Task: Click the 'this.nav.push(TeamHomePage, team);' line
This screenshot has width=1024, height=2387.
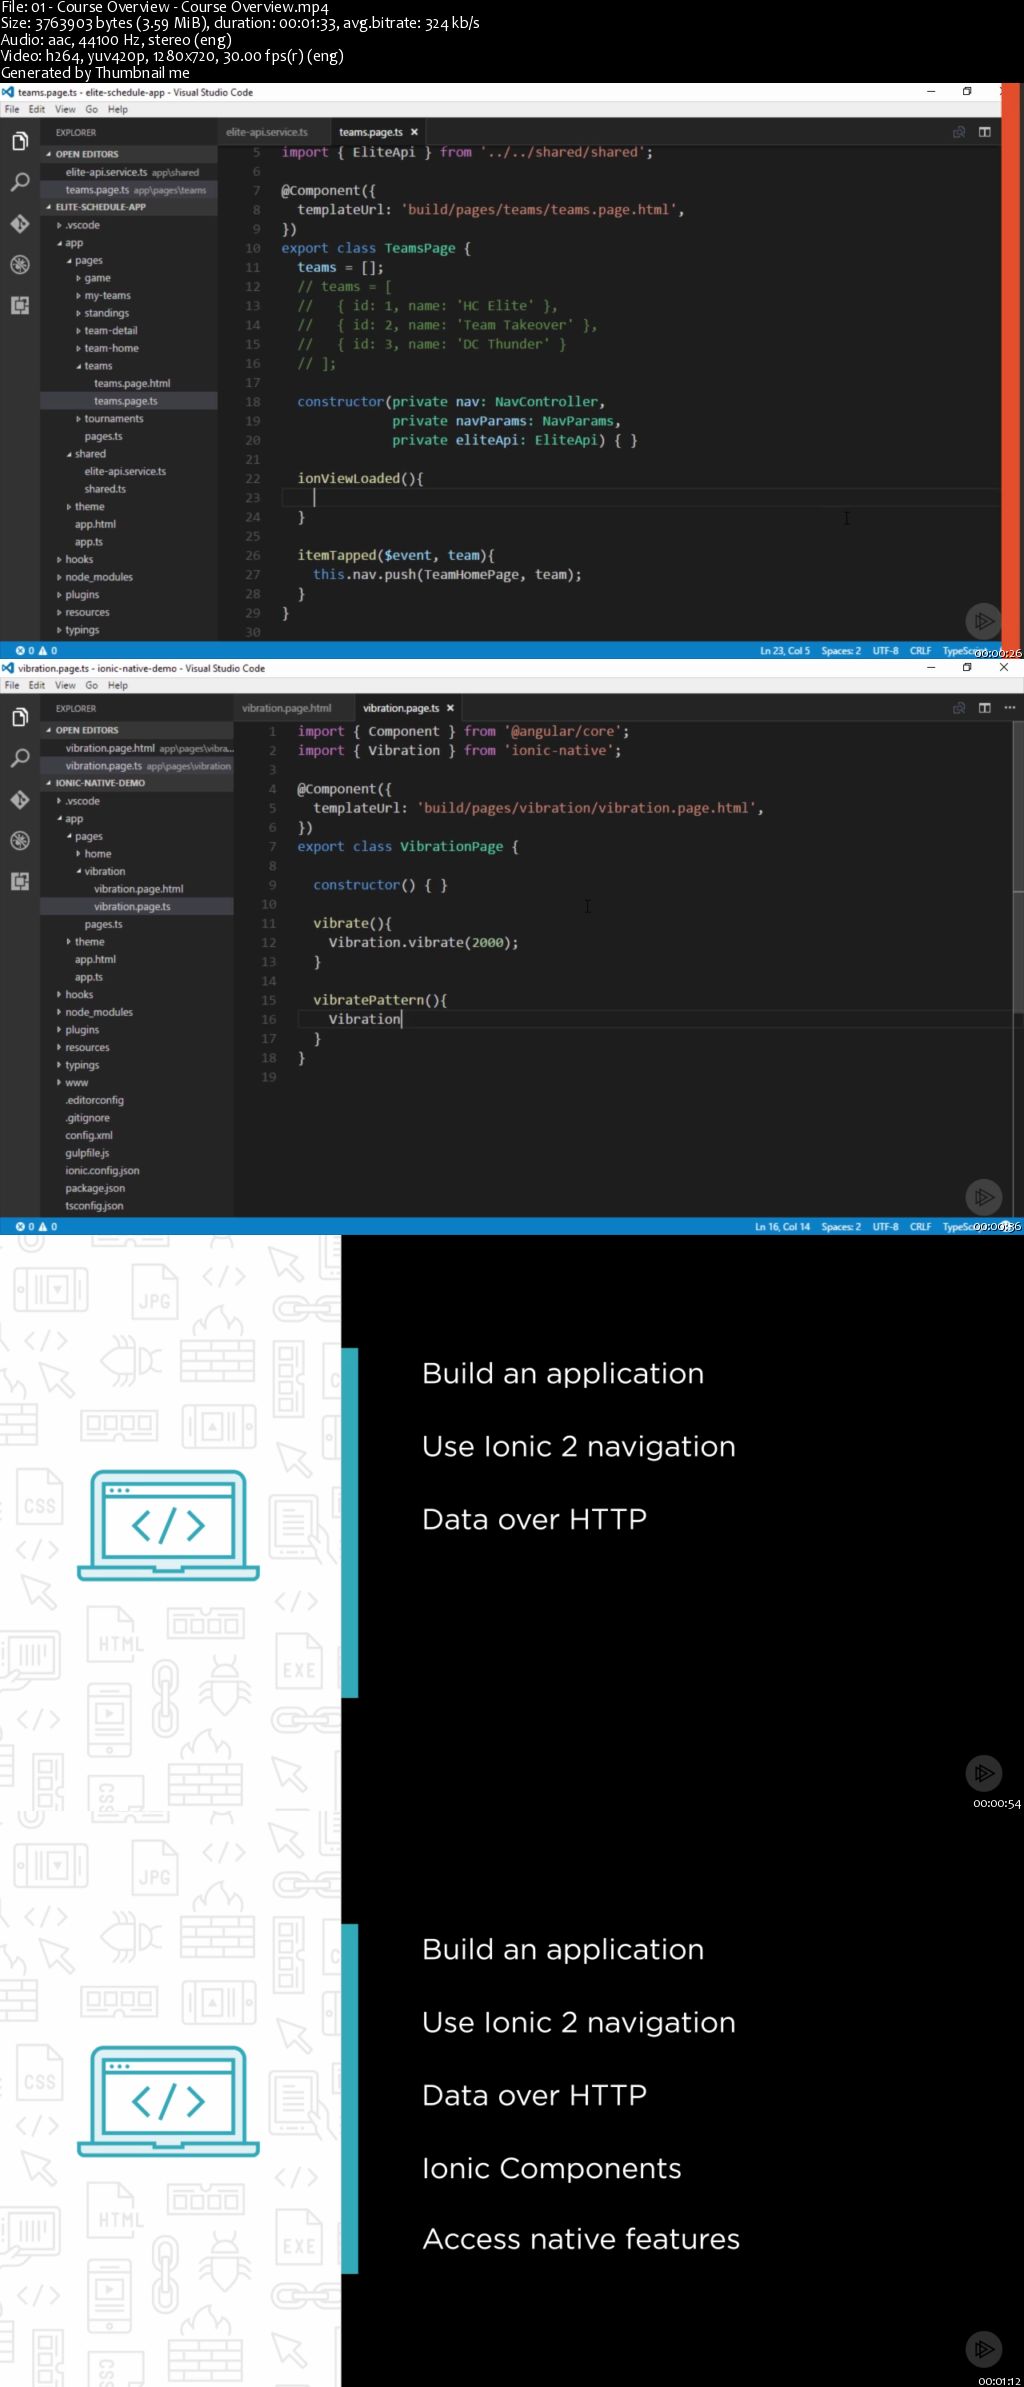Action: [447, 575]
